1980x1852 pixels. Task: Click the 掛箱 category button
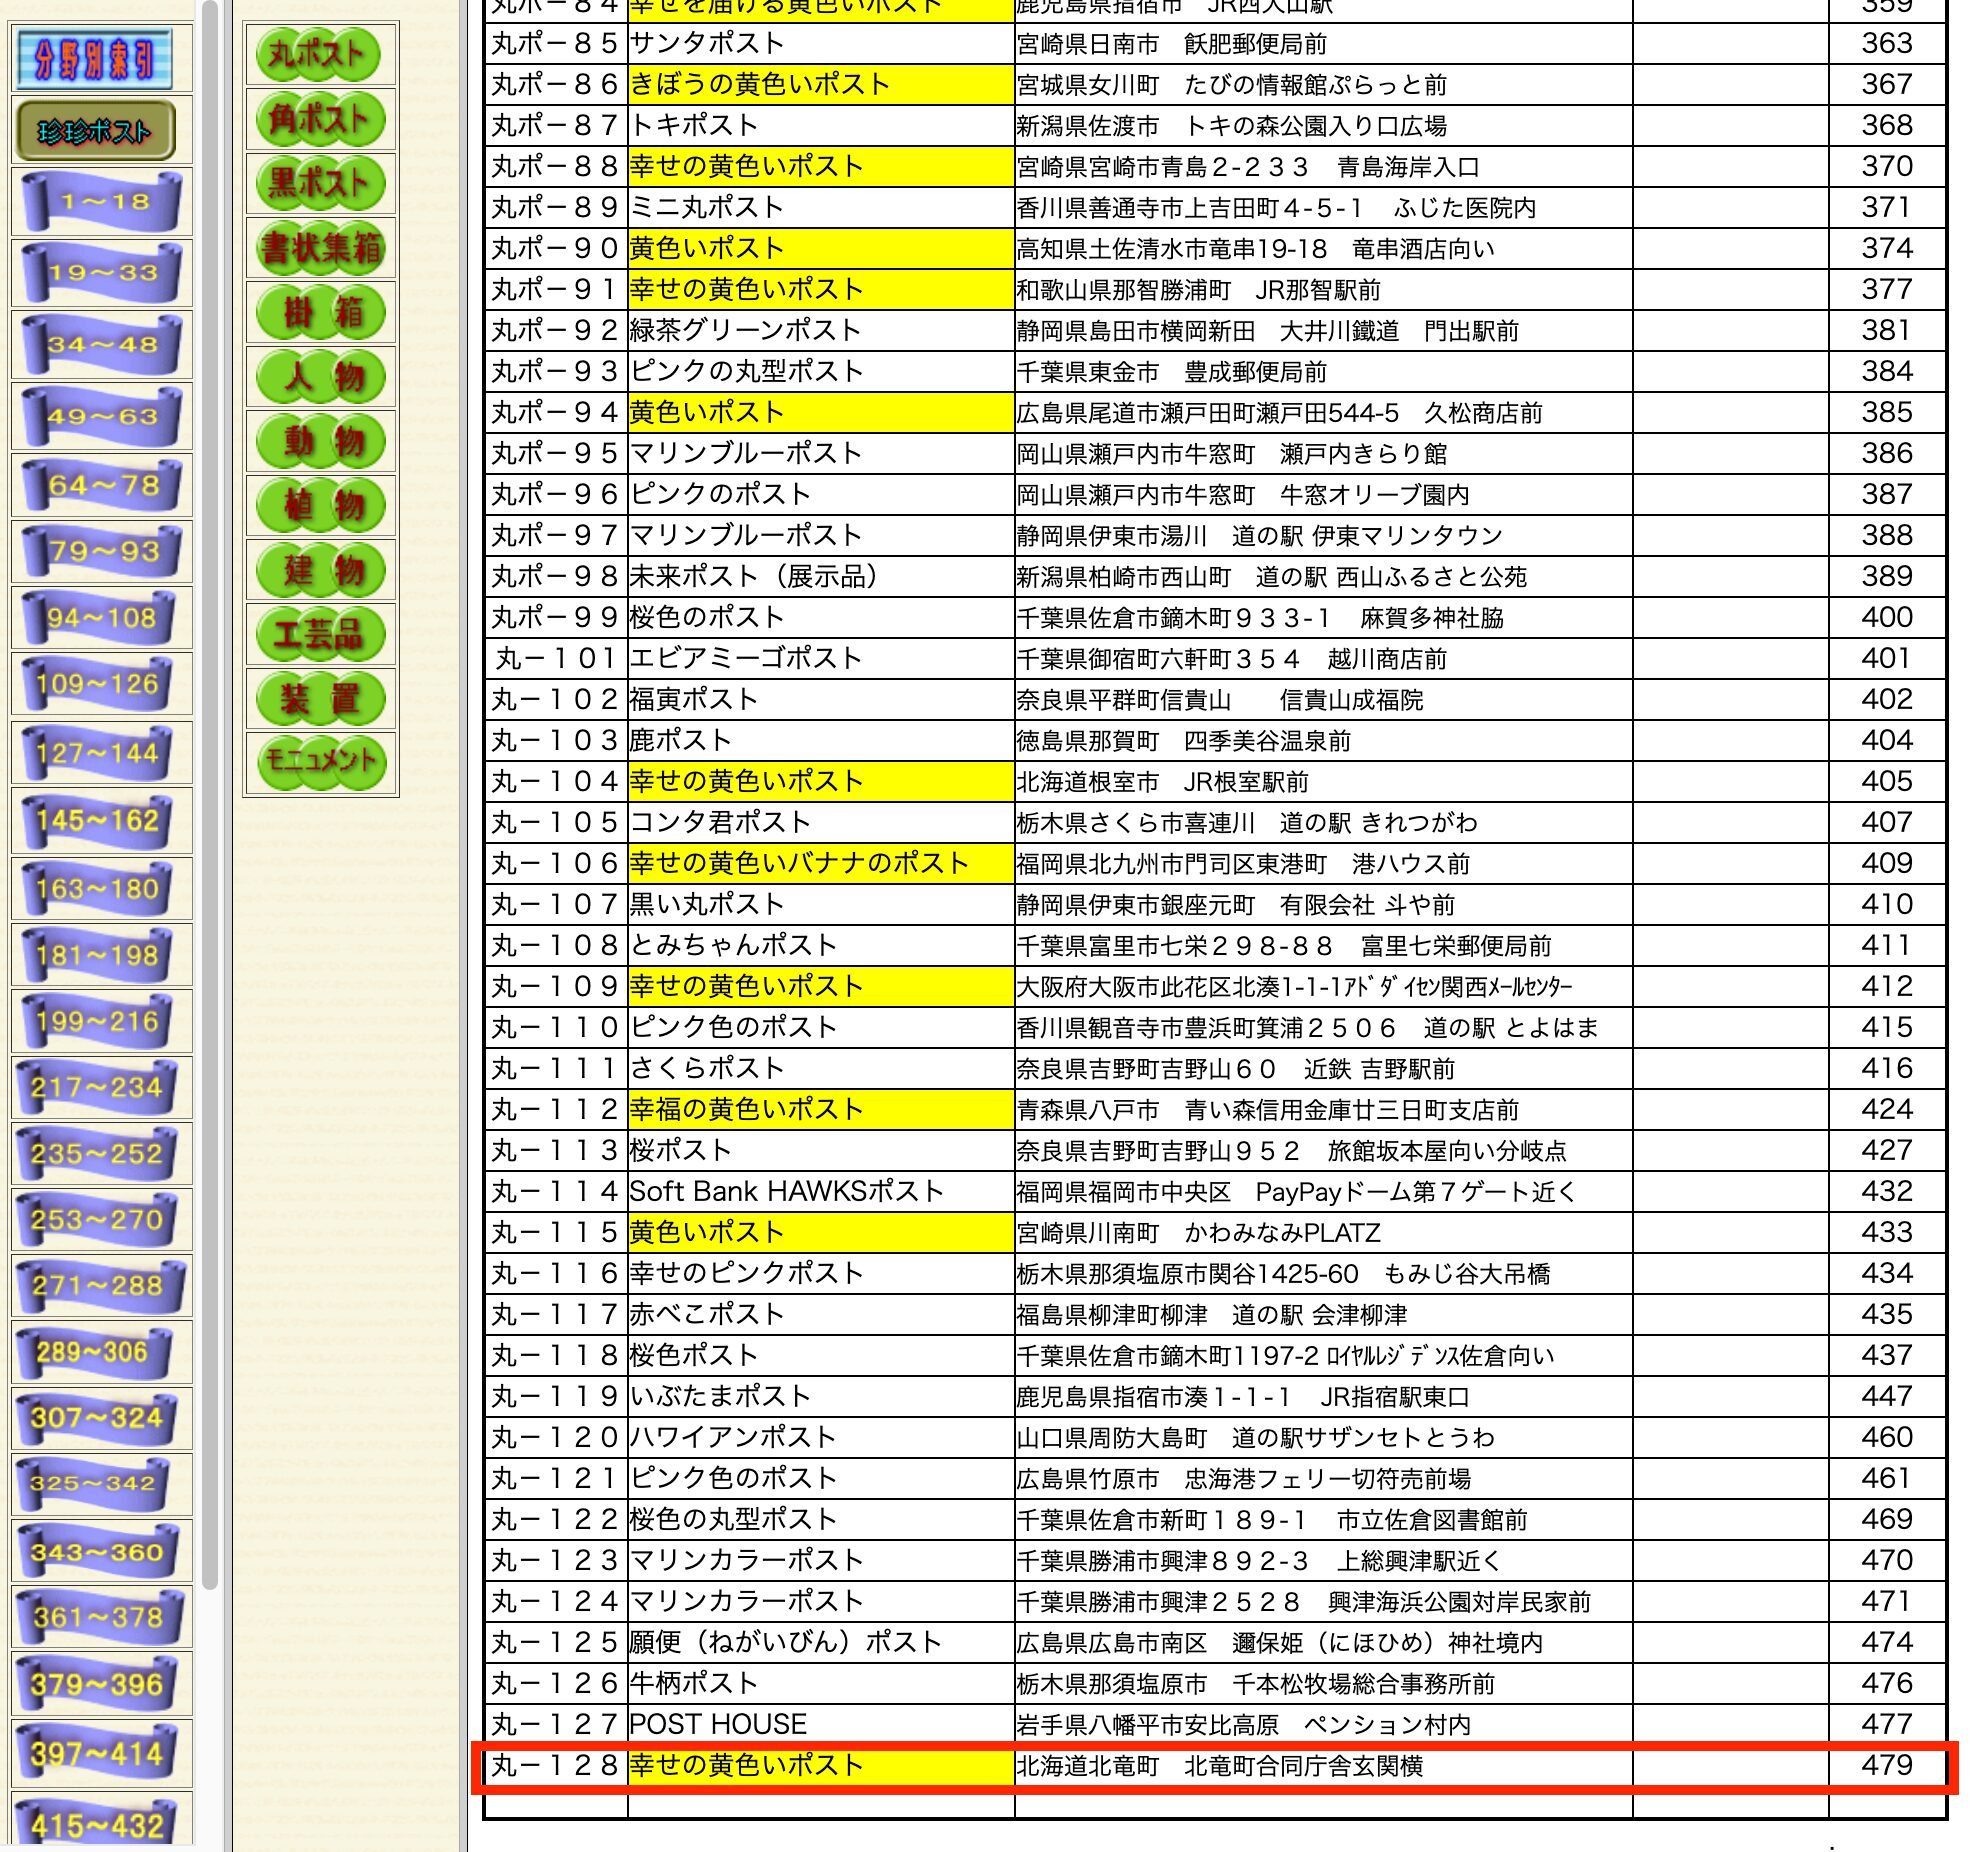[319, 313]
